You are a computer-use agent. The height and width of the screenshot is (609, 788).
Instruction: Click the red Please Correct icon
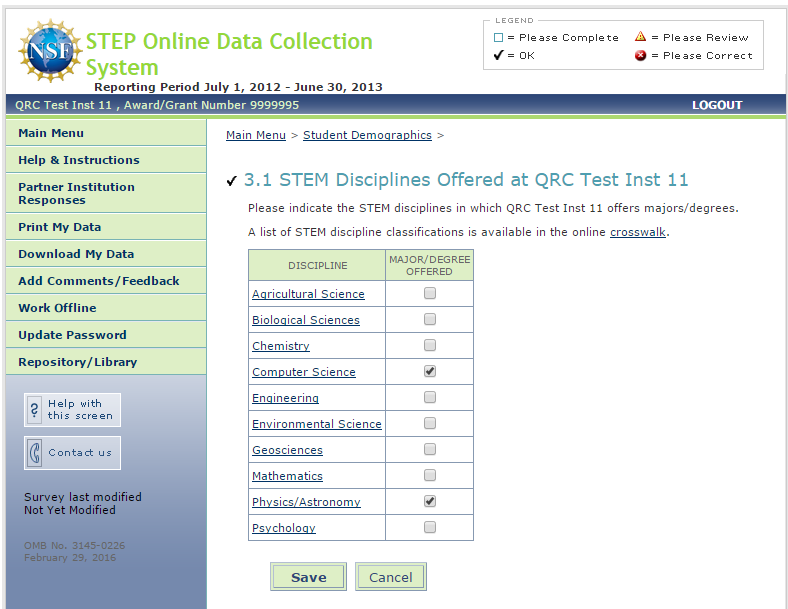(640, 55)
